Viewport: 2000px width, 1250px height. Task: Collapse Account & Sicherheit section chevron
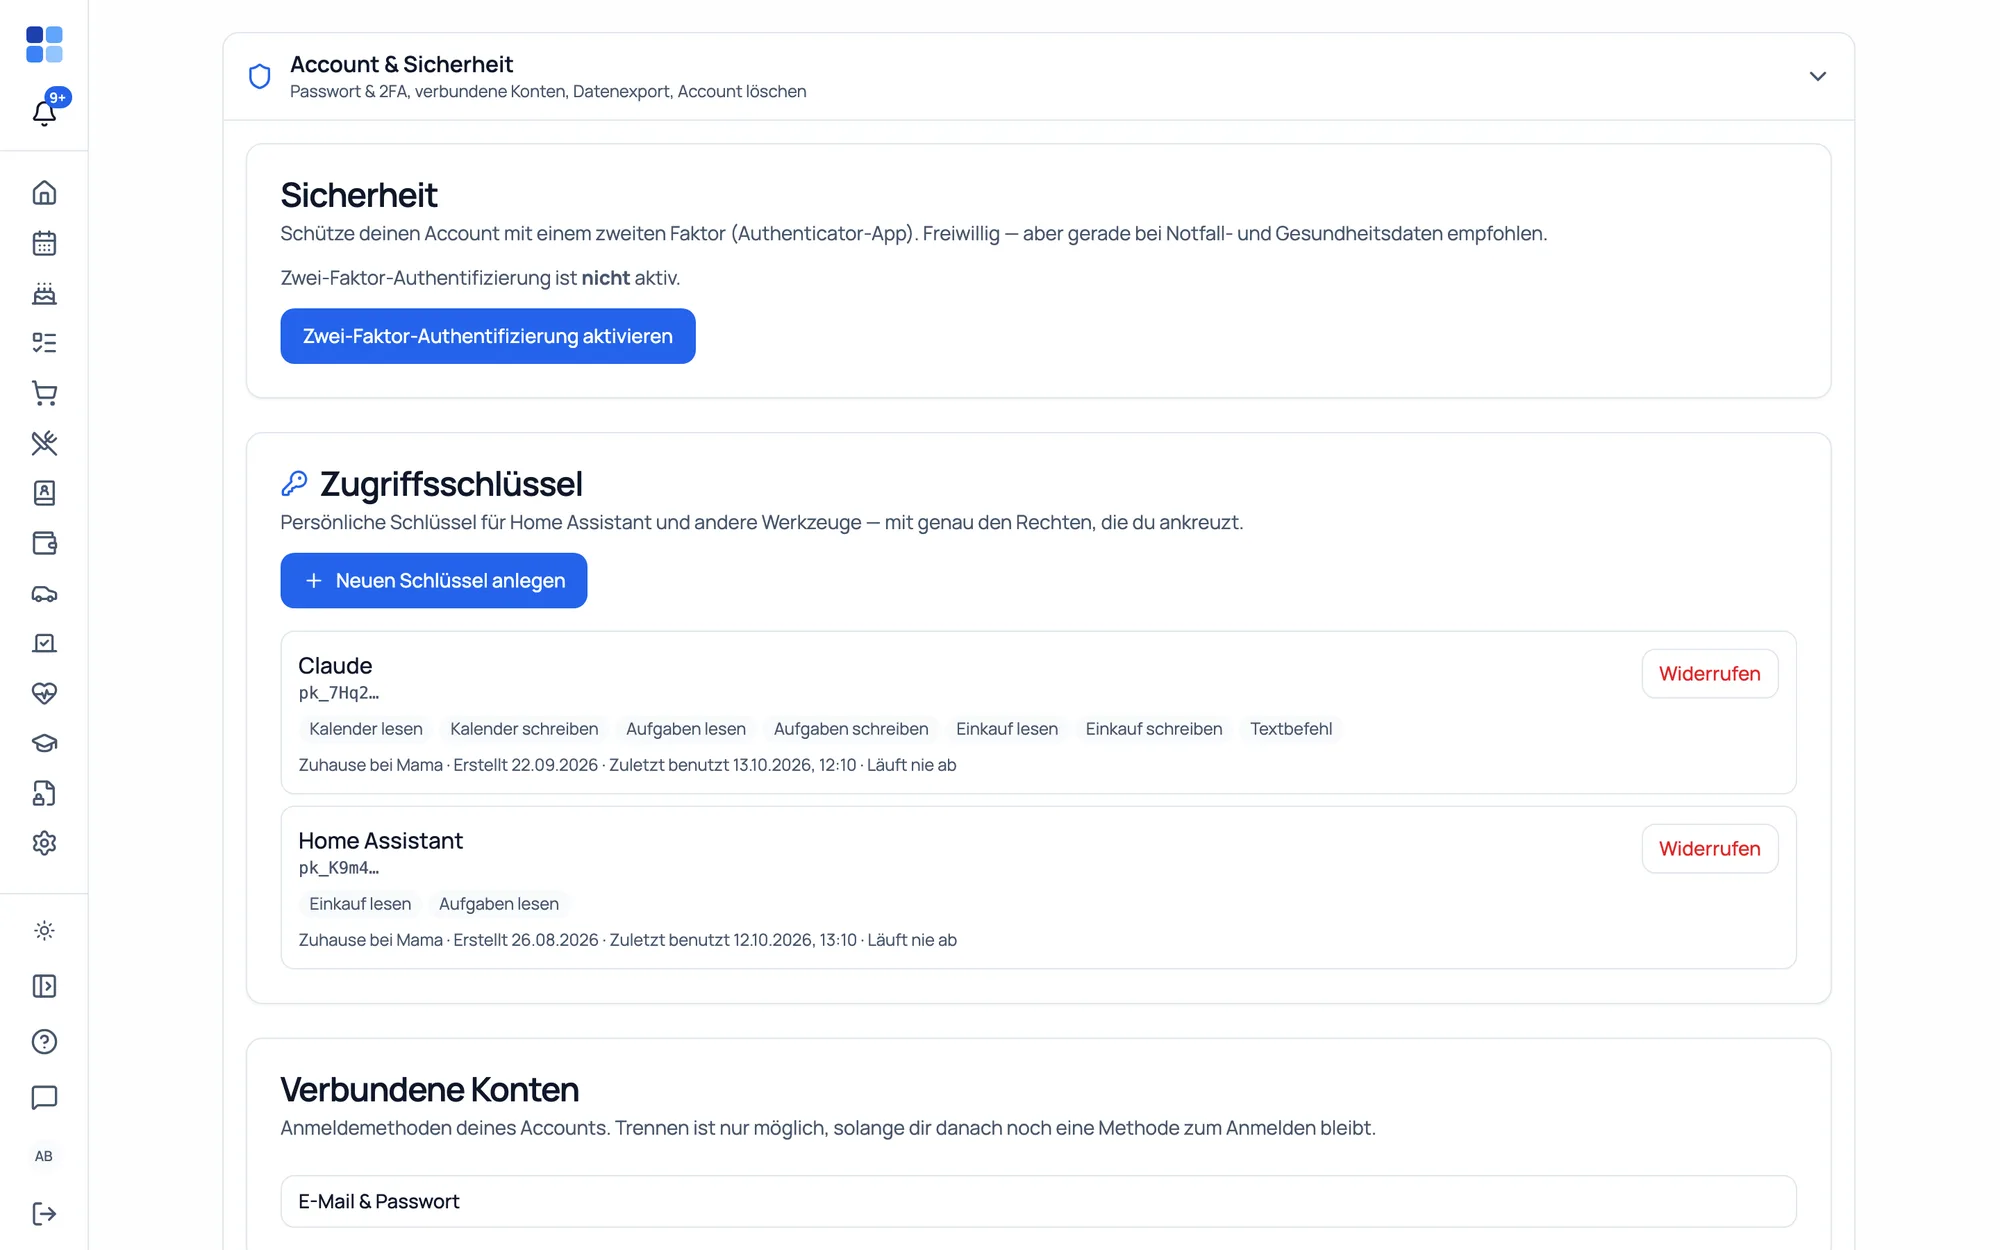(x=1817, y=76)
